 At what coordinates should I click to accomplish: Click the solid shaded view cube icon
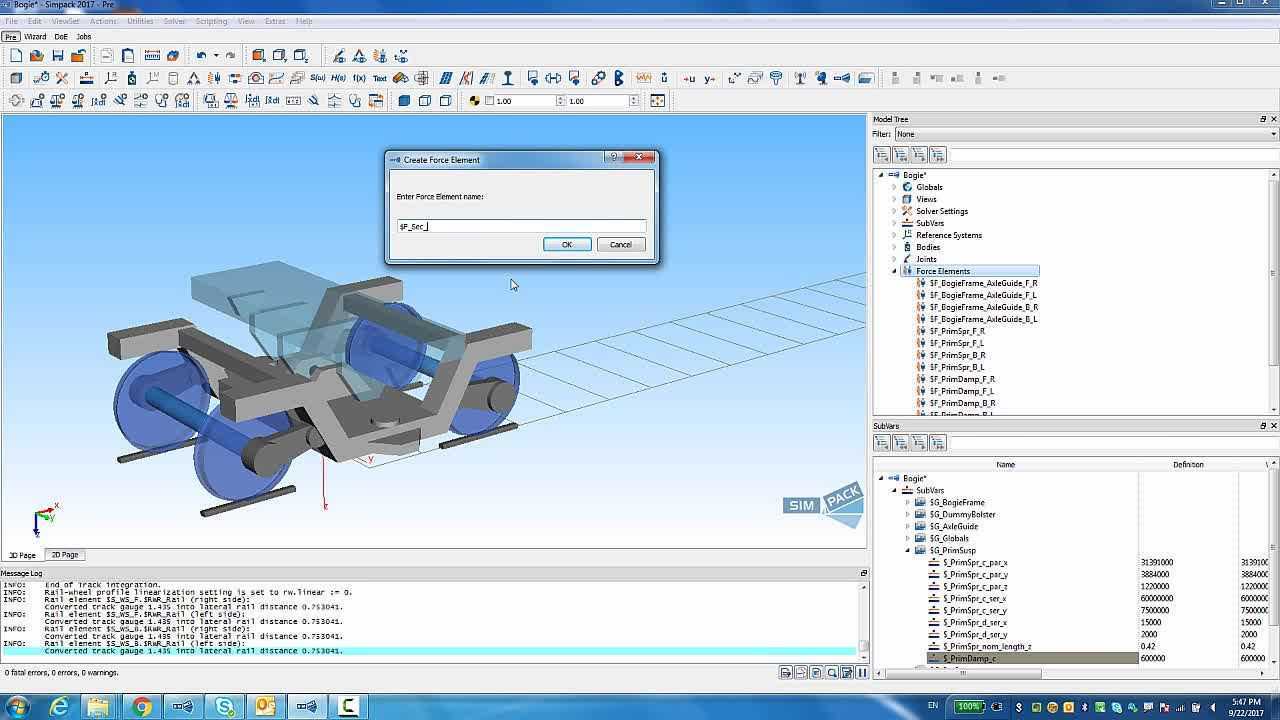404,100
